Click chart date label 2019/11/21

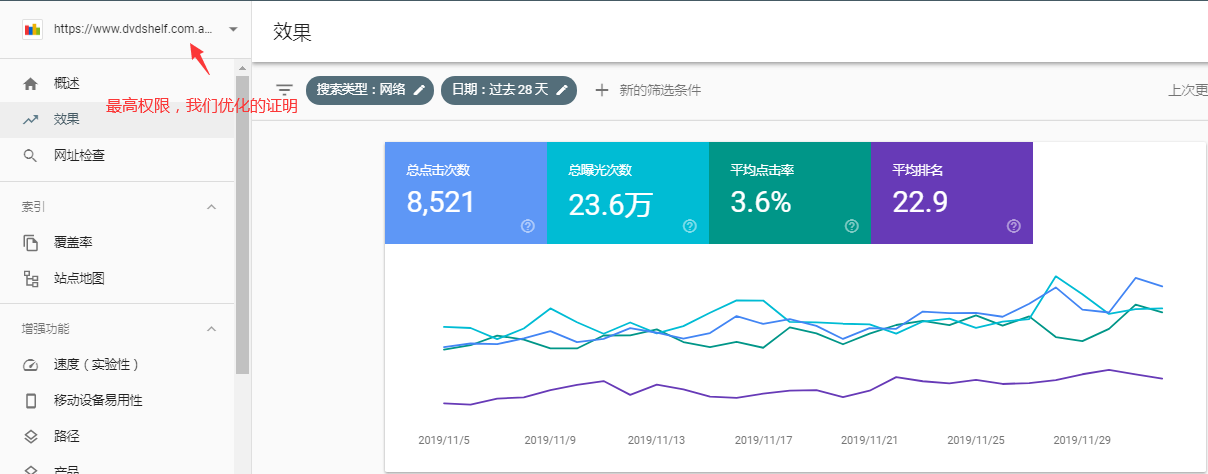point(869,439)
